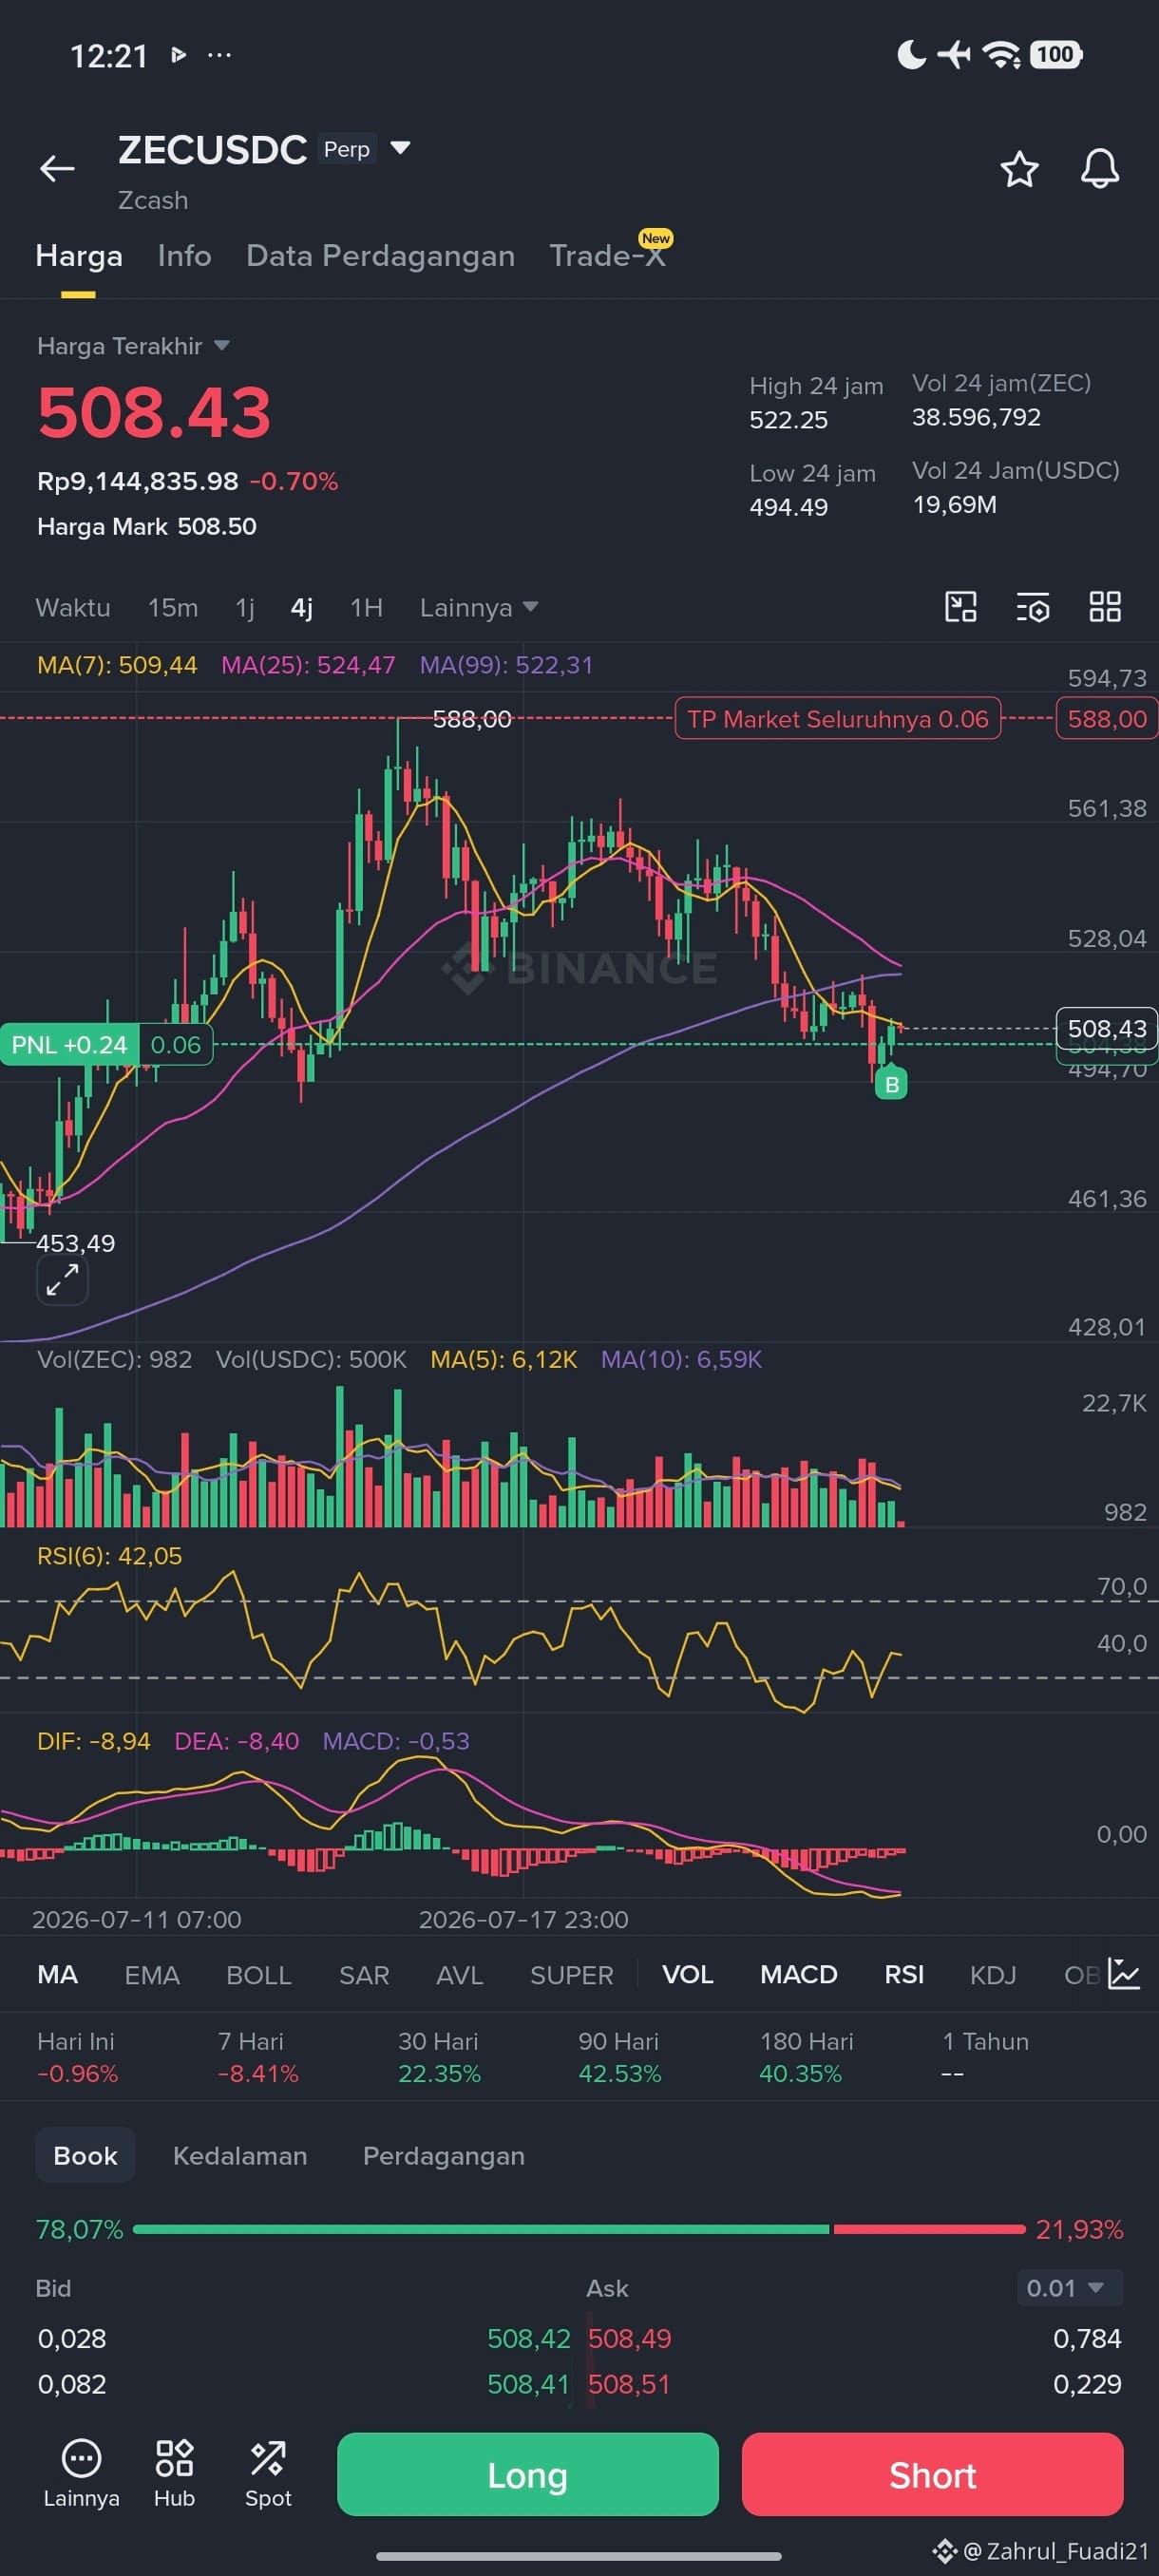This screenshot has width=1159, height=2576.
Task: Tap MA(7): 509,44 indicator label
Action: (x=117, y=665)
